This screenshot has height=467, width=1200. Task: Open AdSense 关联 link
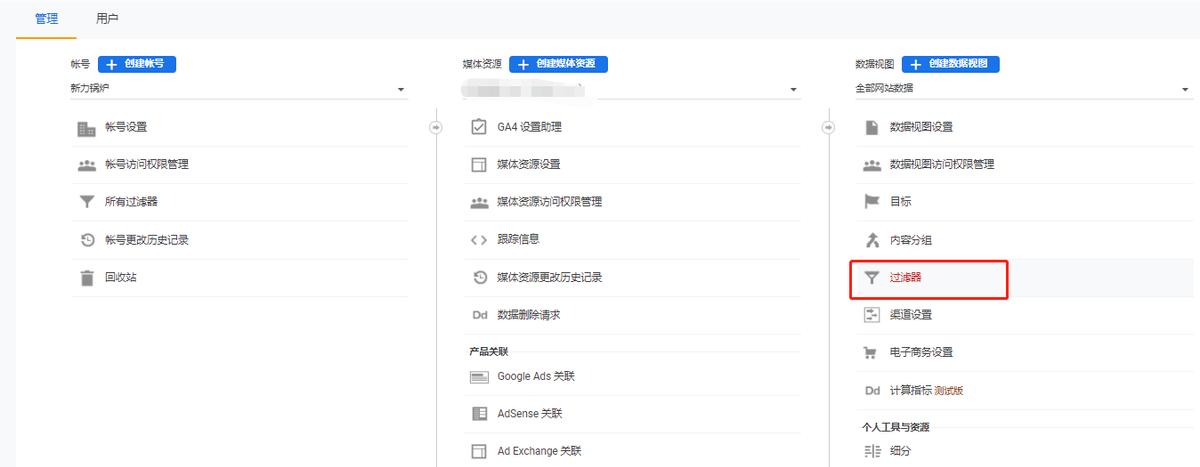[x=530, y=414]
